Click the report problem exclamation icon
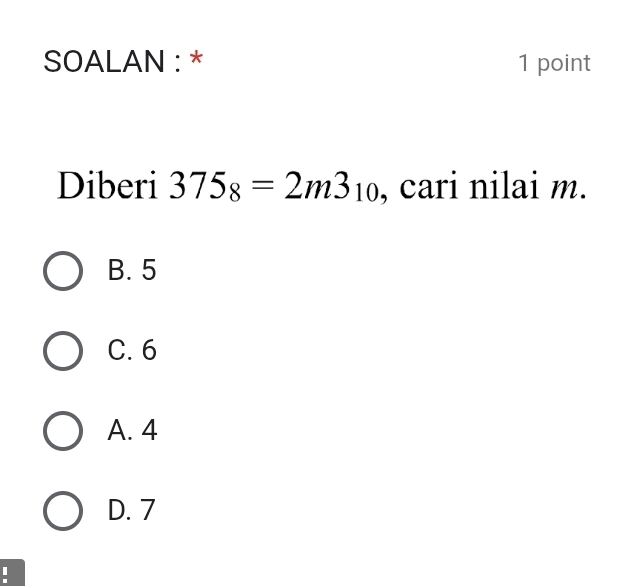This screenshot has height=586, width=628. [9, 574]
